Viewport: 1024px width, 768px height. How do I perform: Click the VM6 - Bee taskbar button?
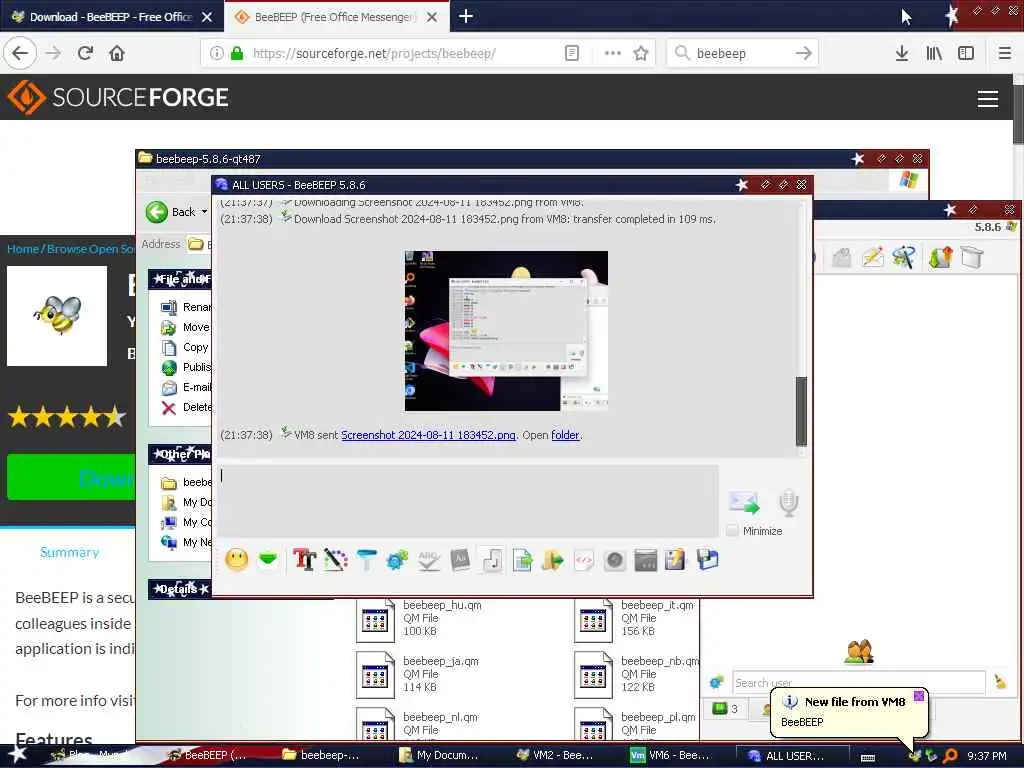click(670, 755)
